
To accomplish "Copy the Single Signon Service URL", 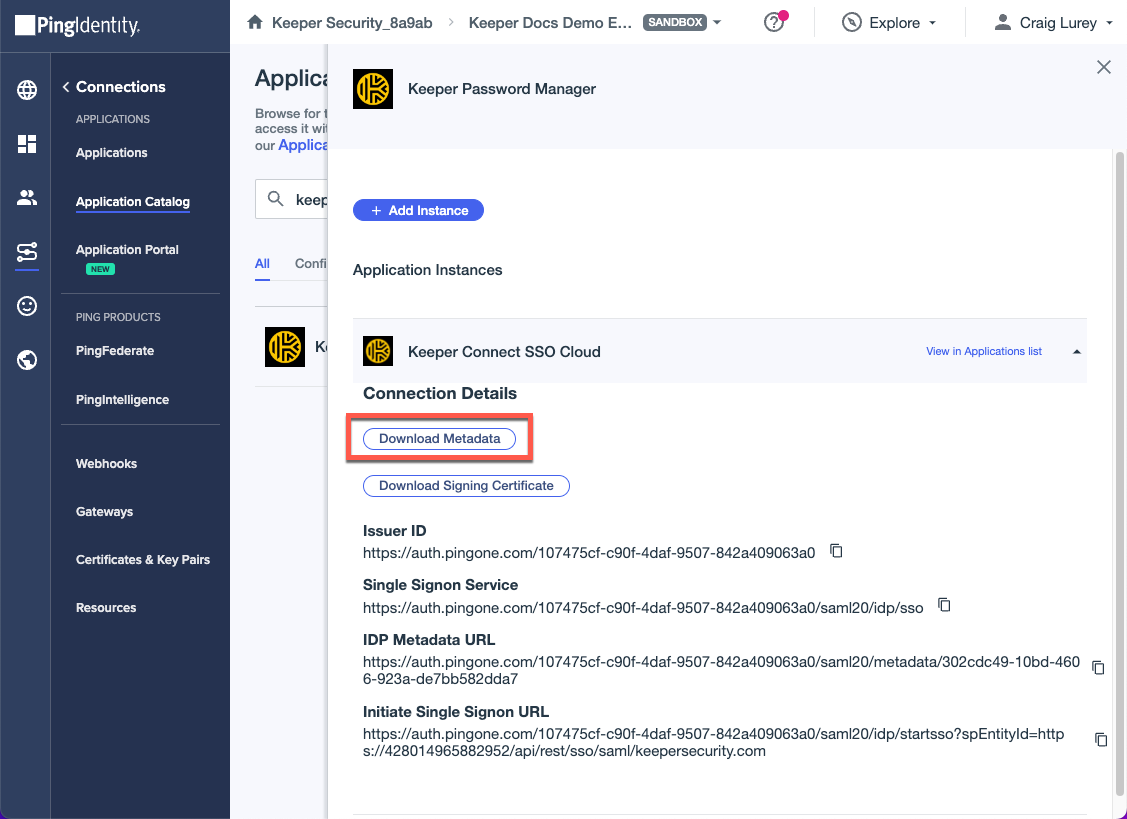I will (x=944, y=605).
